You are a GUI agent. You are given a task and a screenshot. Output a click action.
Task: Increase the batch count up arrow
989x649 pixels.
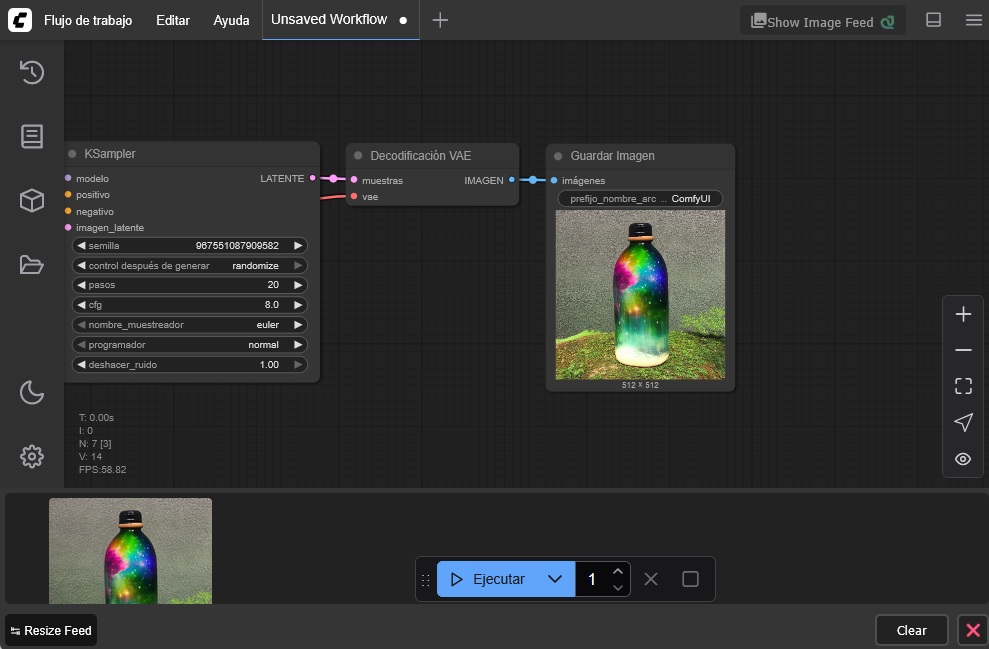point(618,571)
